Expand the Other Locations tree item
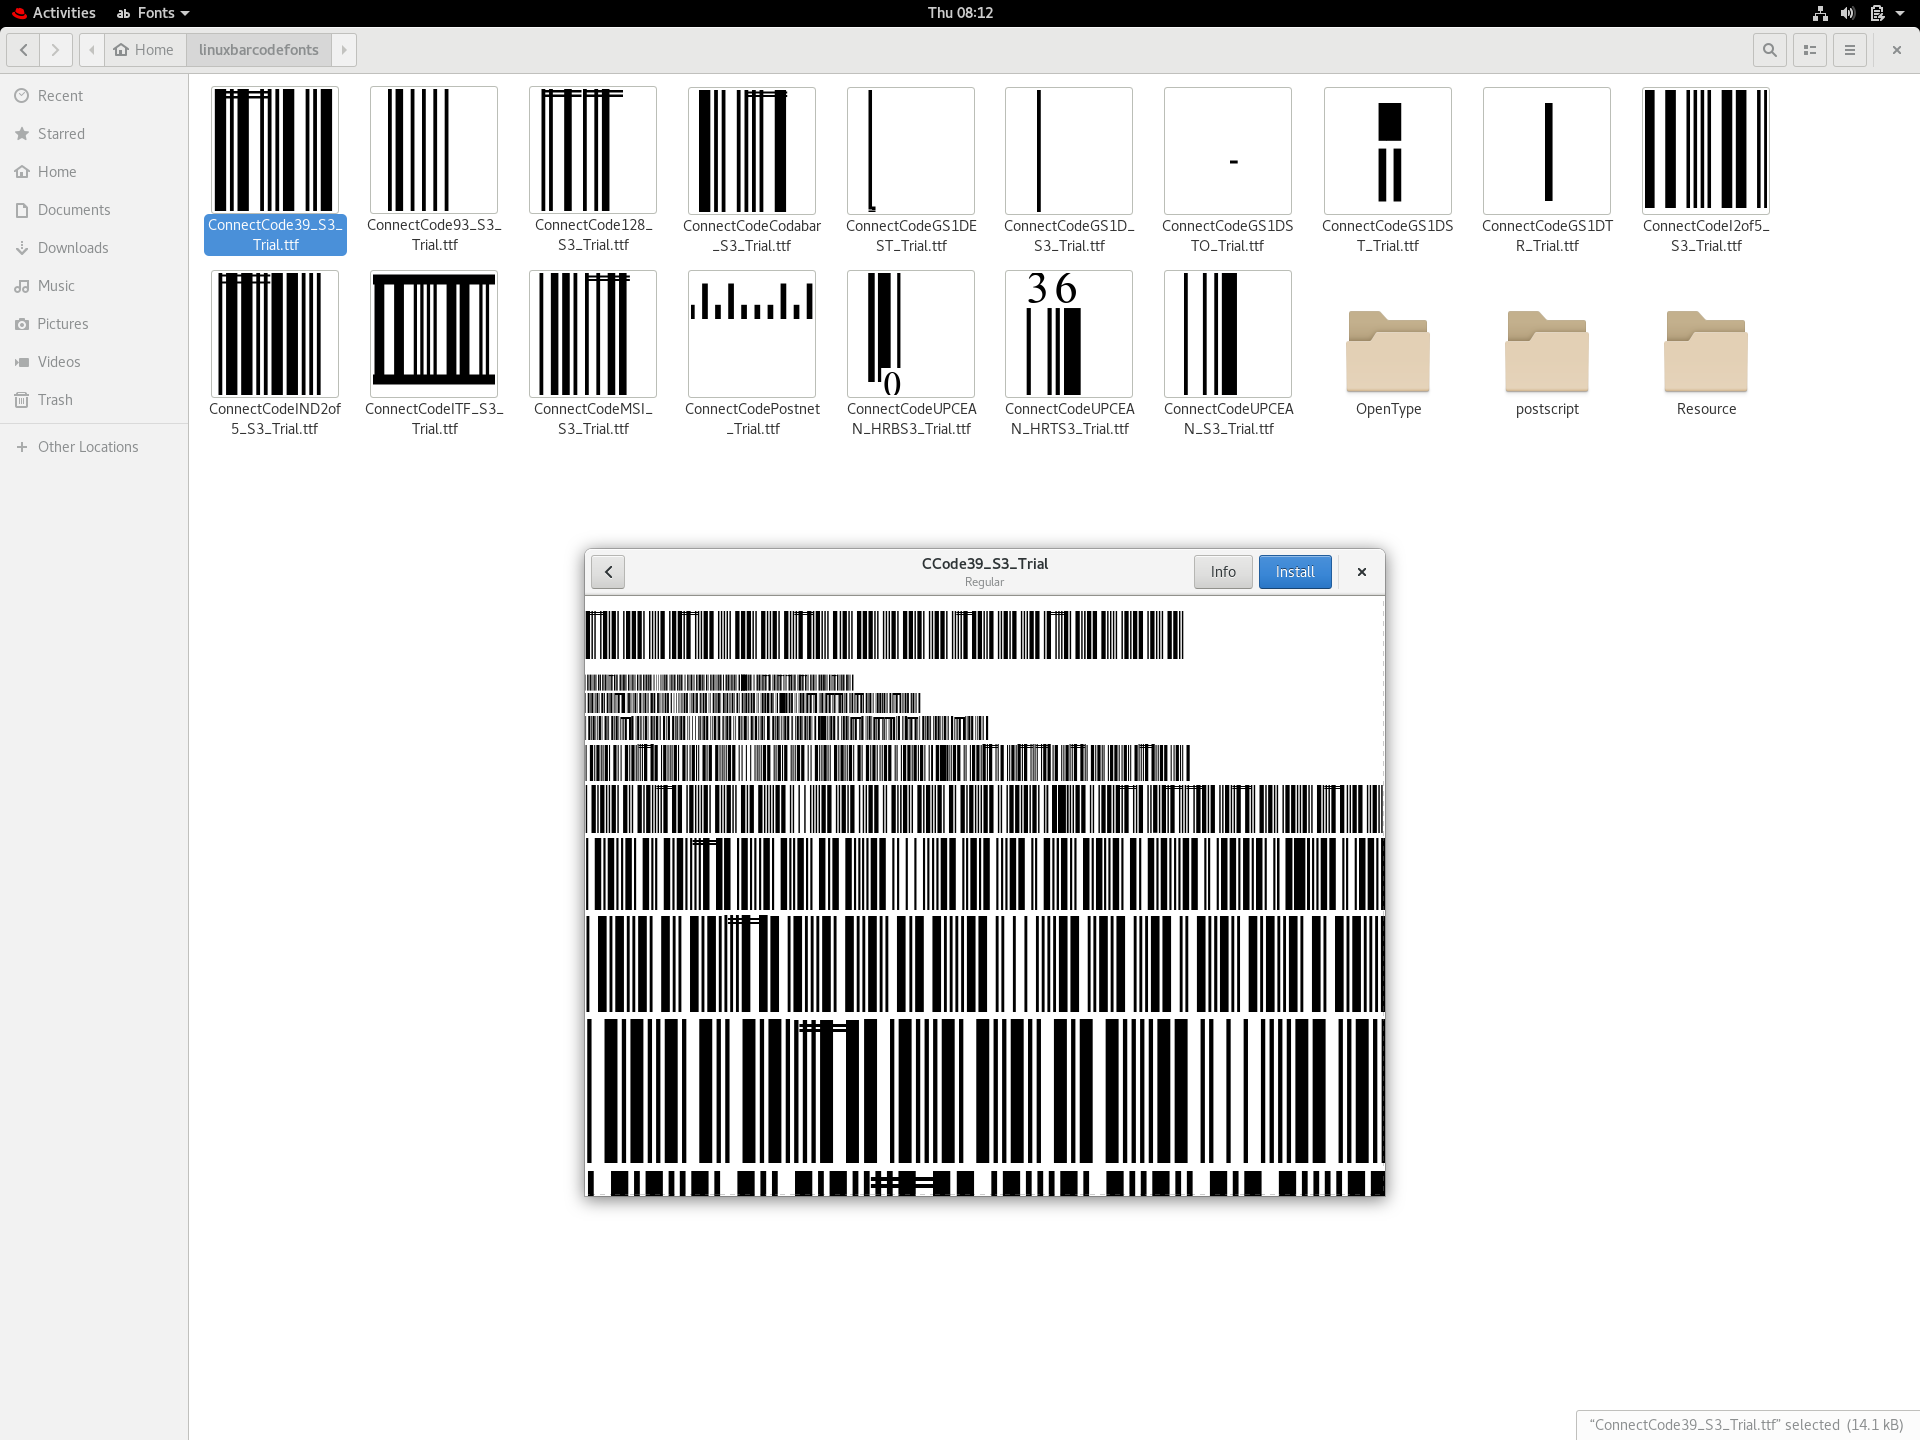The width and height of the screenshot is (1920, 1440). click(23, 446)
